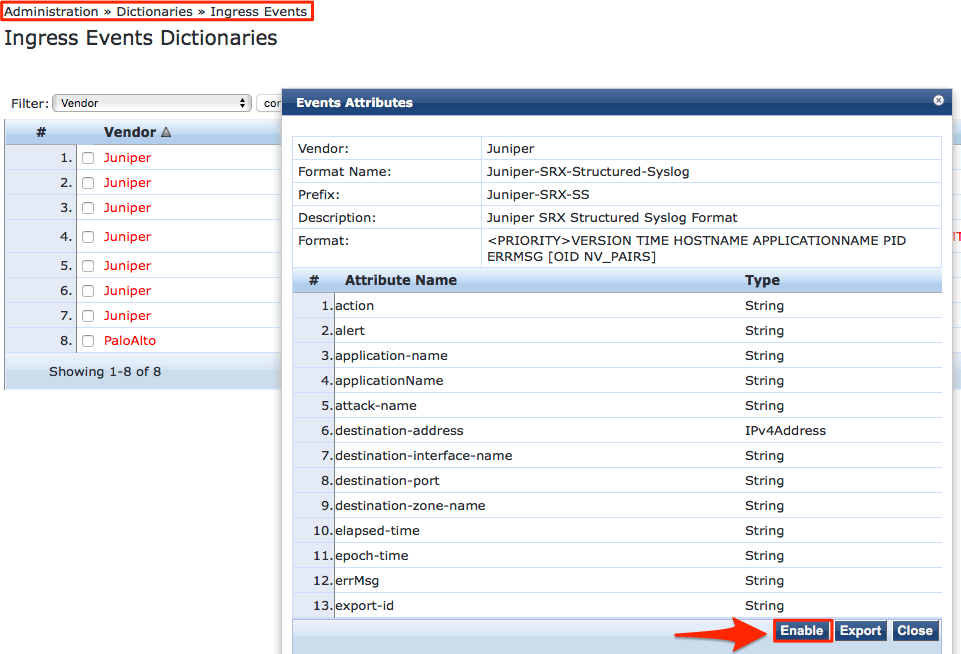
Task: Select the 'attack-name' attribute
Action: tap(617, 406)
